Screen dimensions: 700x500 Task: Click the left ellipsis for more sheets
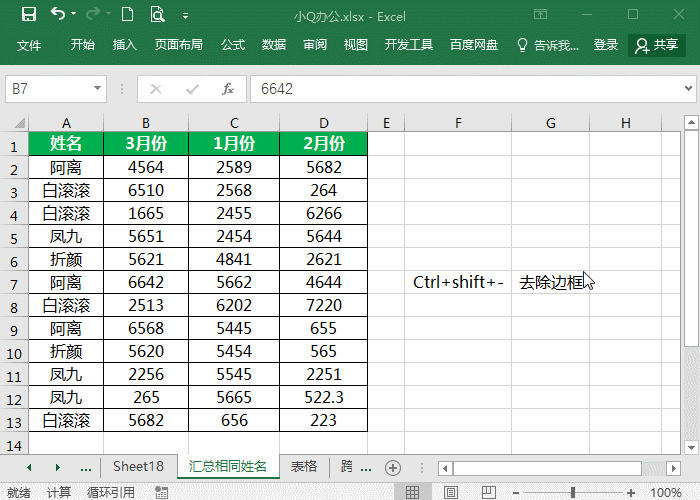tap(86, 467)
